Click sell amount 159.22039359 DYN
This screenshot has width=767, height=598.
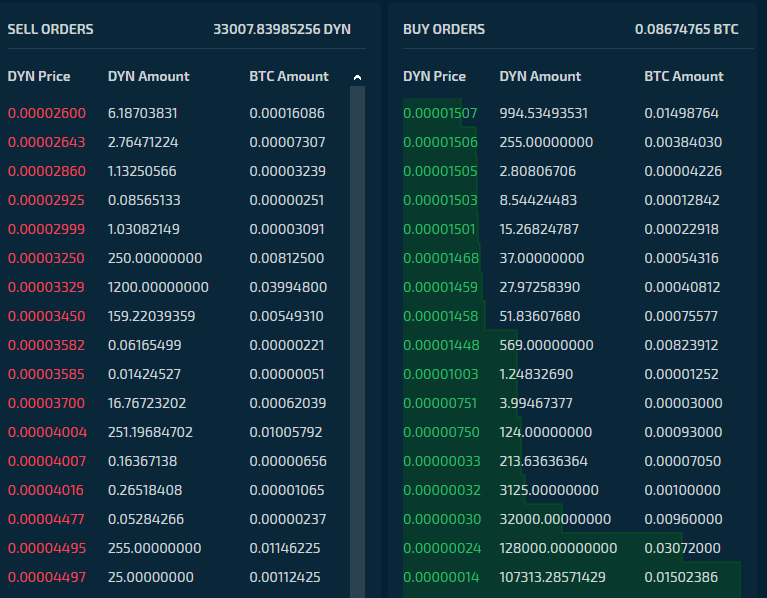(x=151, y=316)
